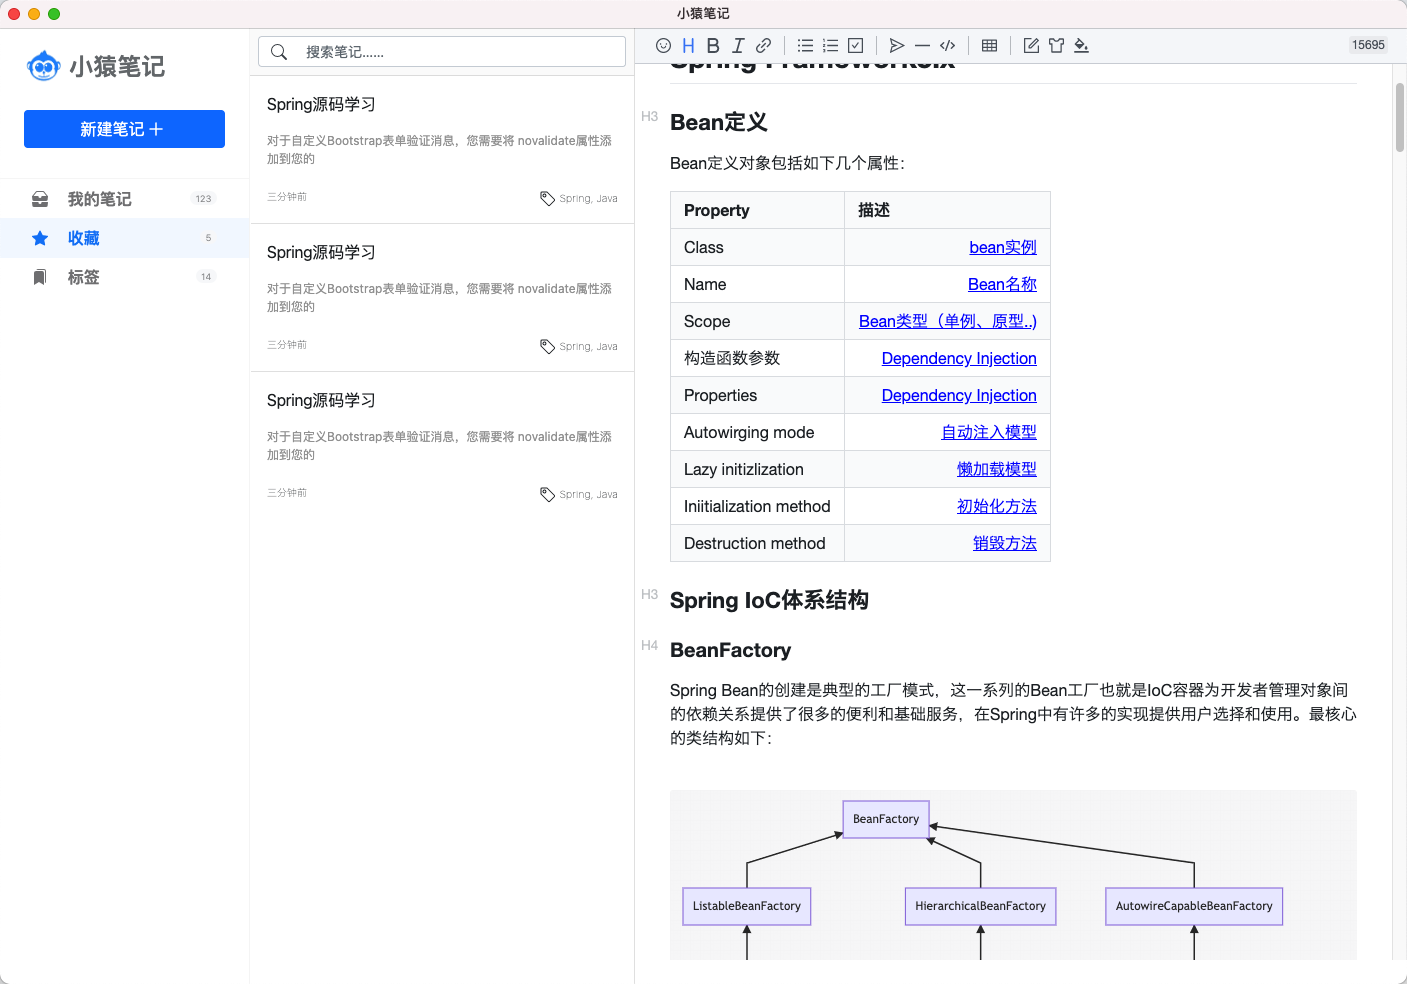Open the paint bucket fill color tool

pos(1081,45)
